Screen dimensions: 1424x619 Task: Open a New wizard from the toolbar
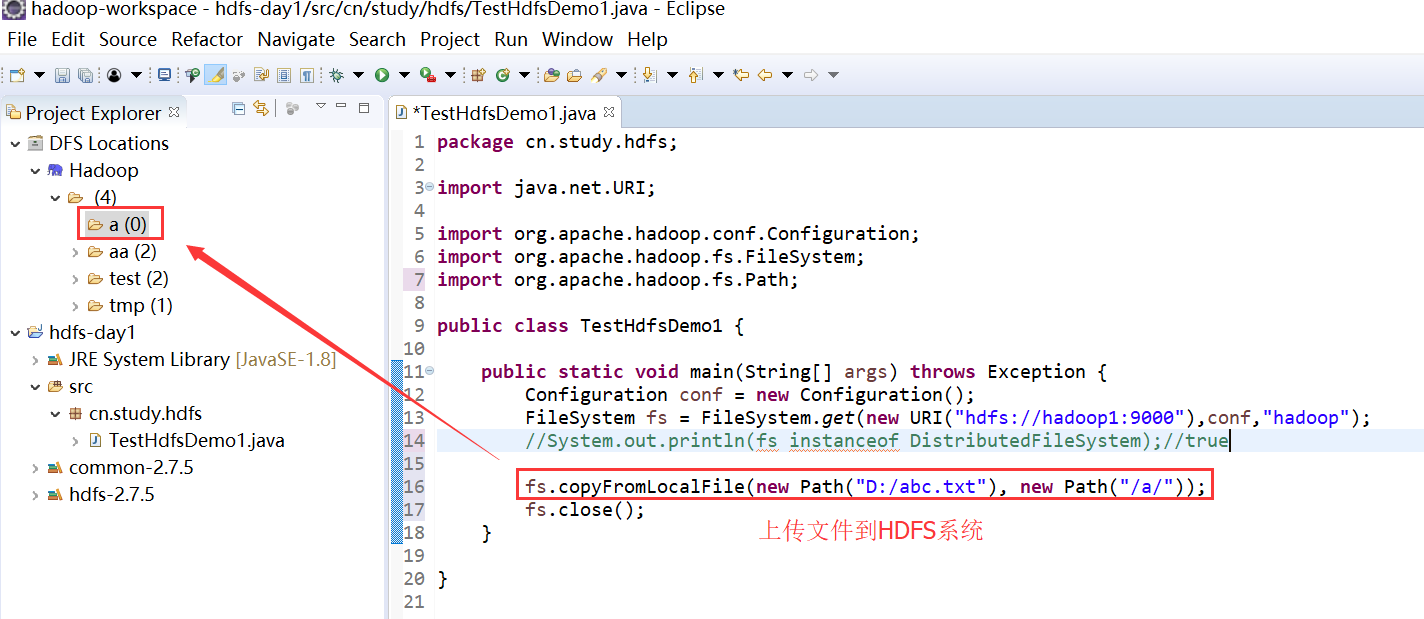click(15, 74)
